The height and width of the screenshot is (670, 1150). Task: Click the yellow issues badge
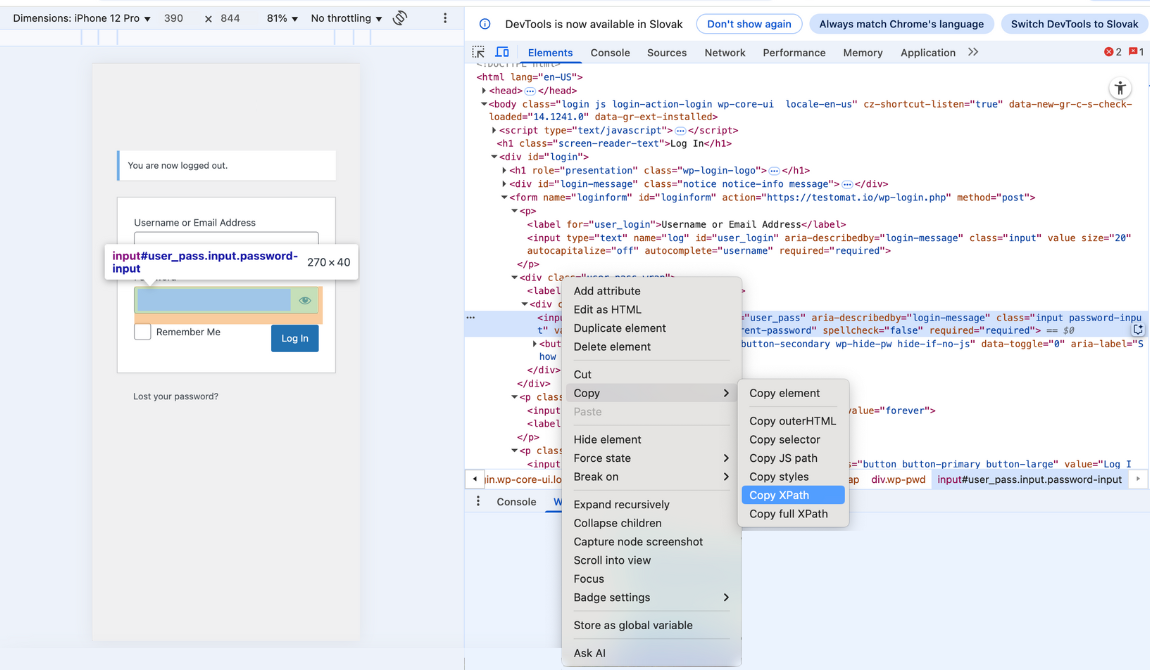1133,51
